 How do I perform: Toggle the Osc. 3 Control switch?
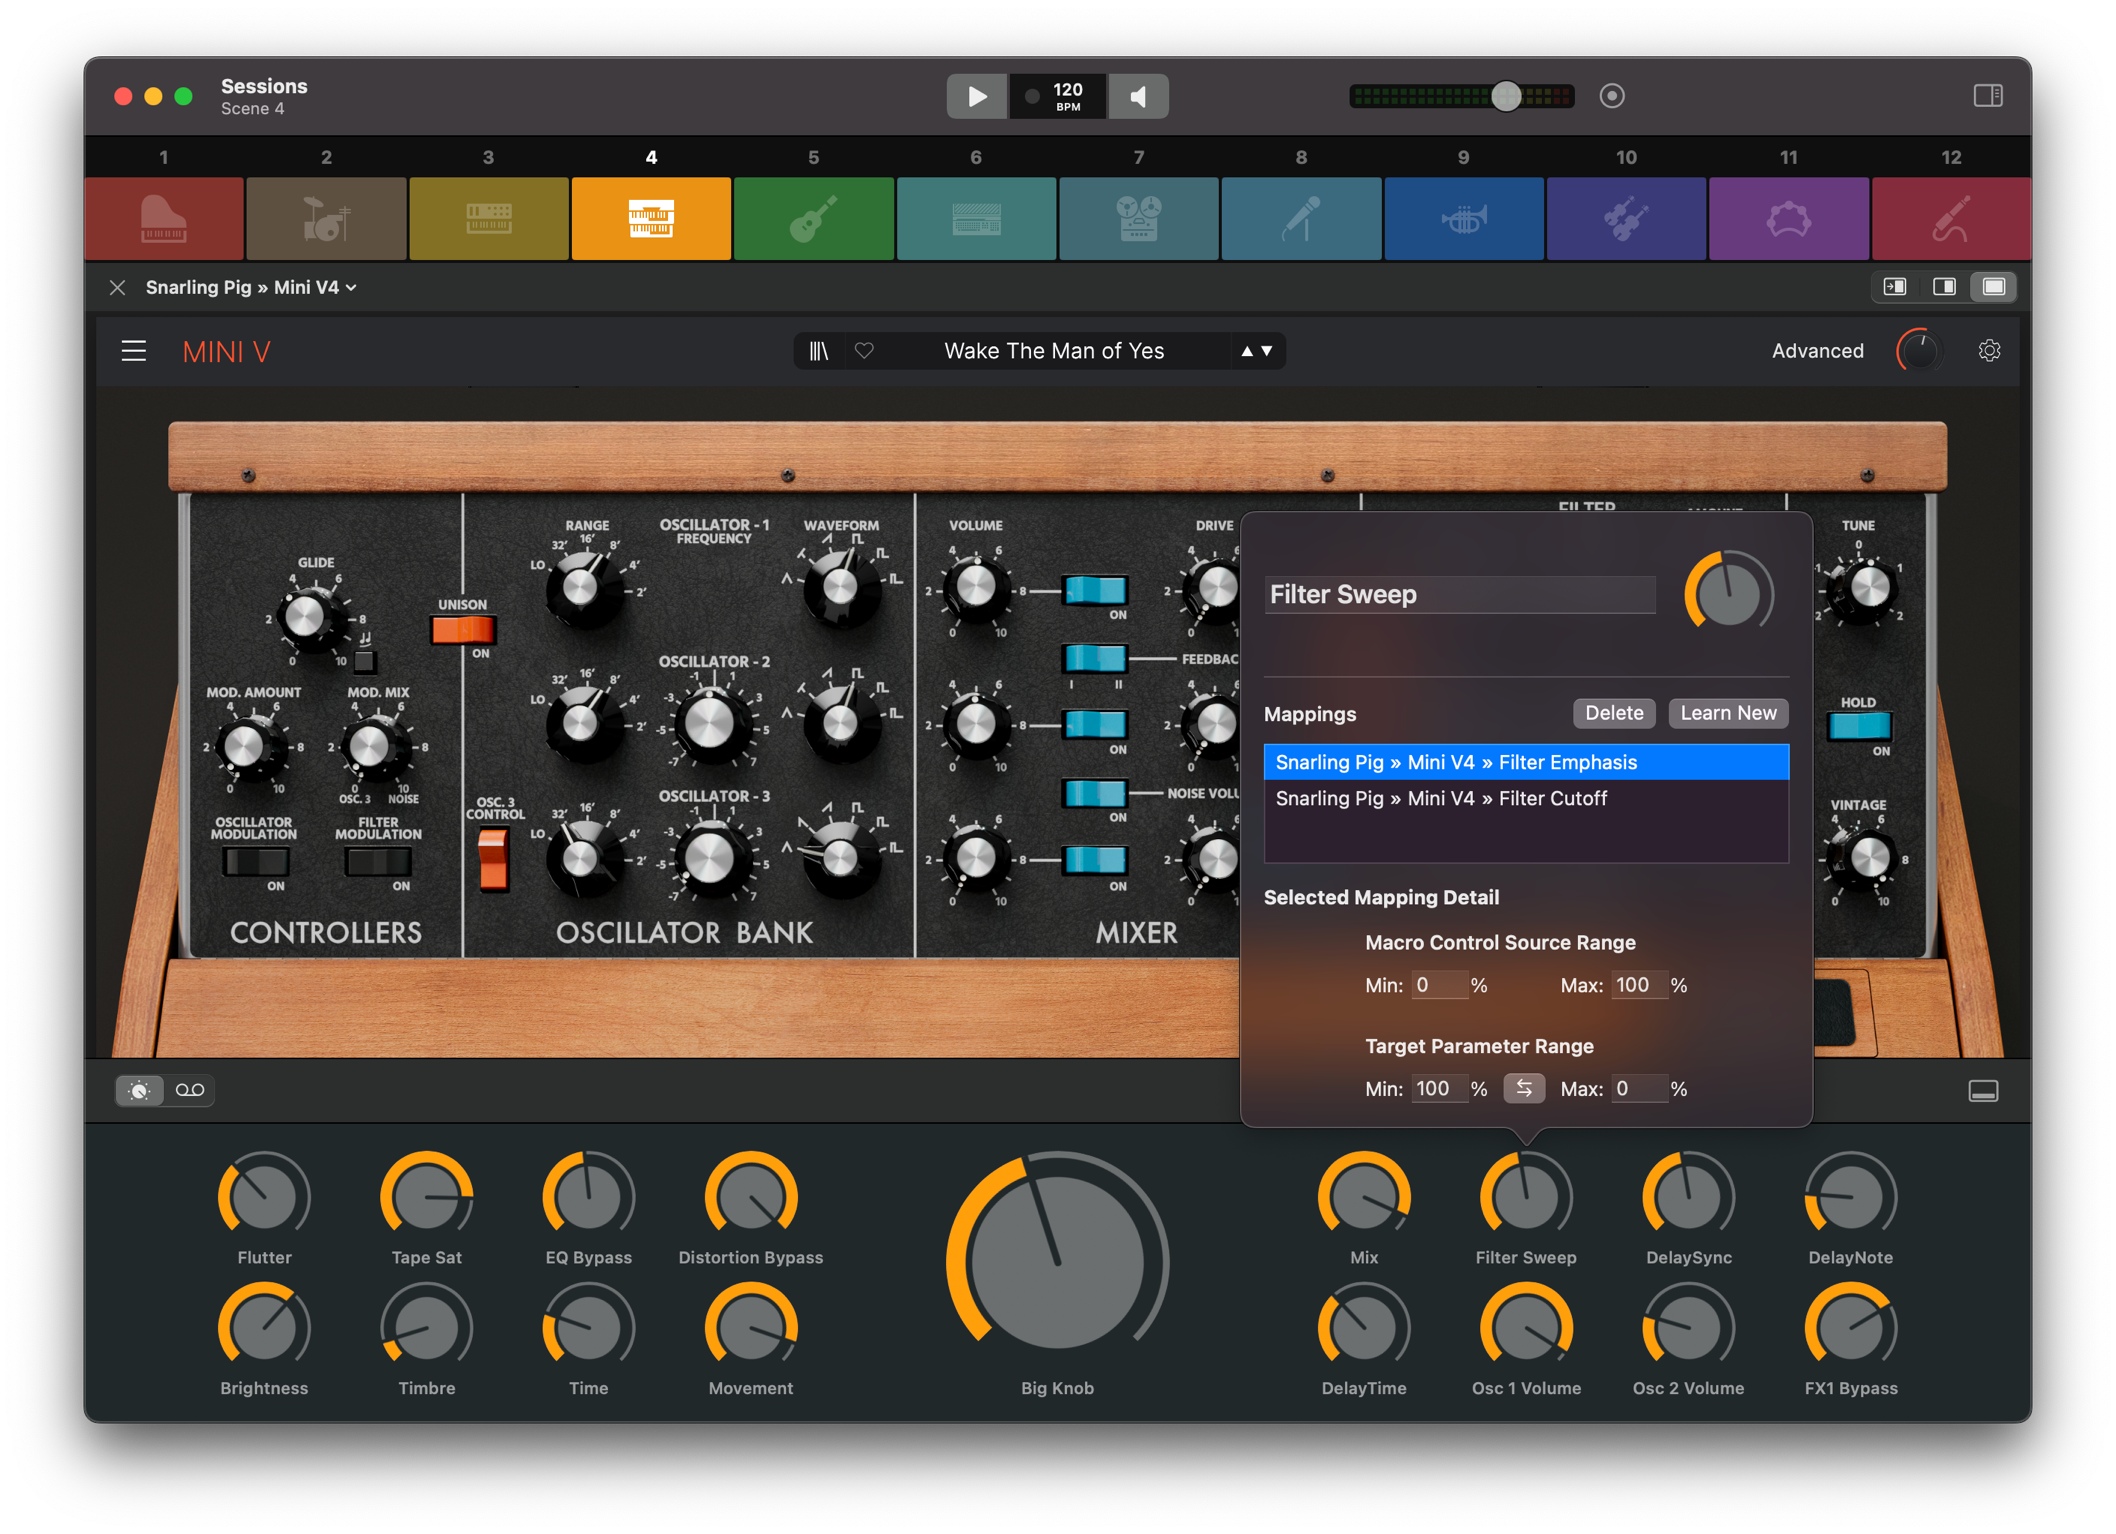click(492, 858)
